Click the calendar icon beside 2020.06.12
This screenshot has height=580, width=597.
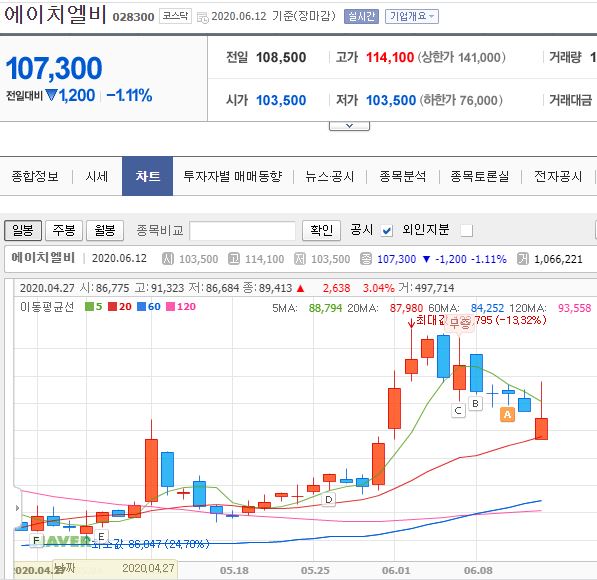tap(203, 17)
